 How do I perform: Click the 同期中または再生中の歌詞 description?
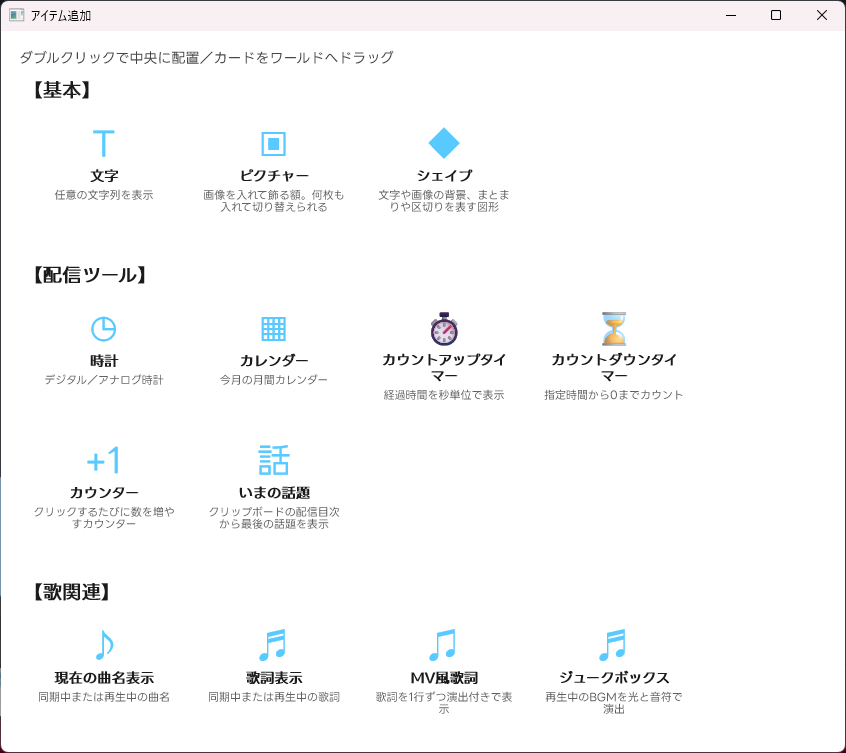[274, 697]
